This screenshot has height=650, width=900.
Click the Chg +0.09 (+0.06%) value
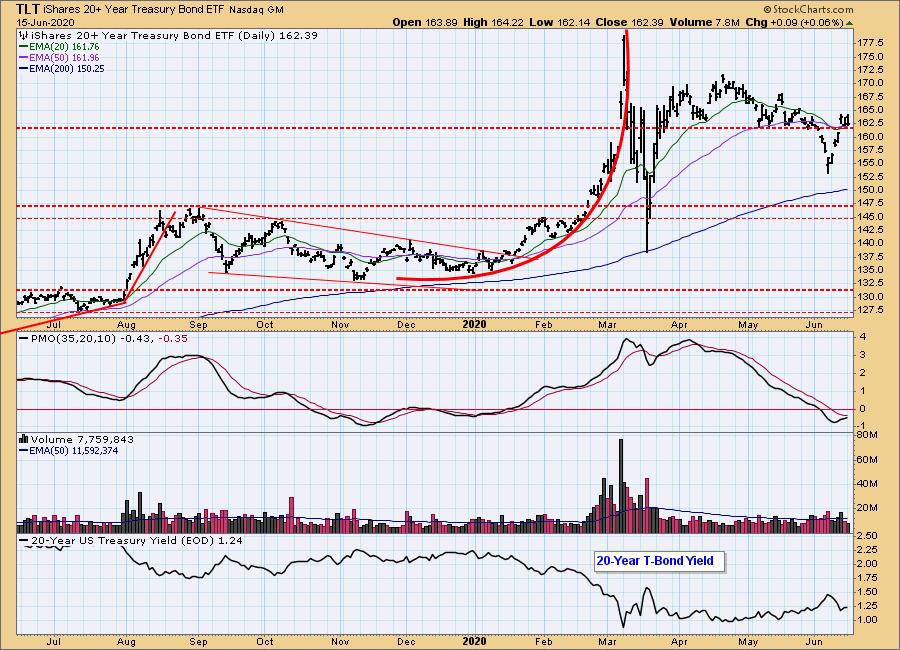point(794,22)
